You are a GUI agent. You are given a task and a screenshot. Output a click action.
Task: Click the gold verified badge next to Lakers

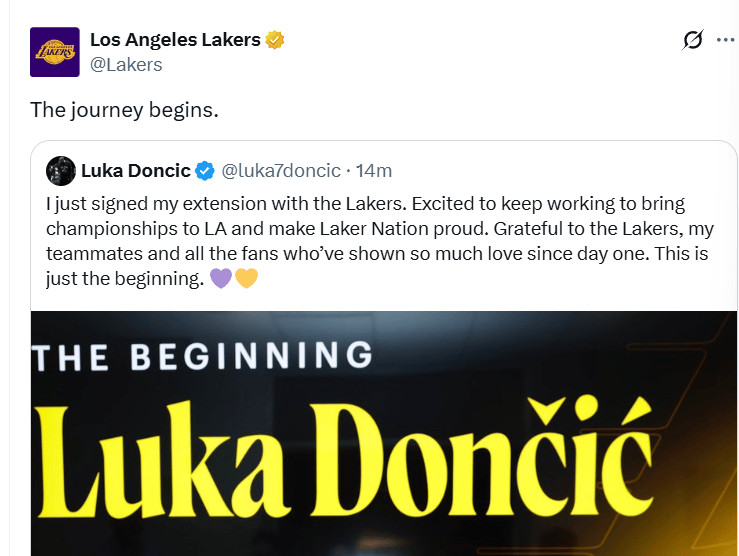(x=274, y=40)
